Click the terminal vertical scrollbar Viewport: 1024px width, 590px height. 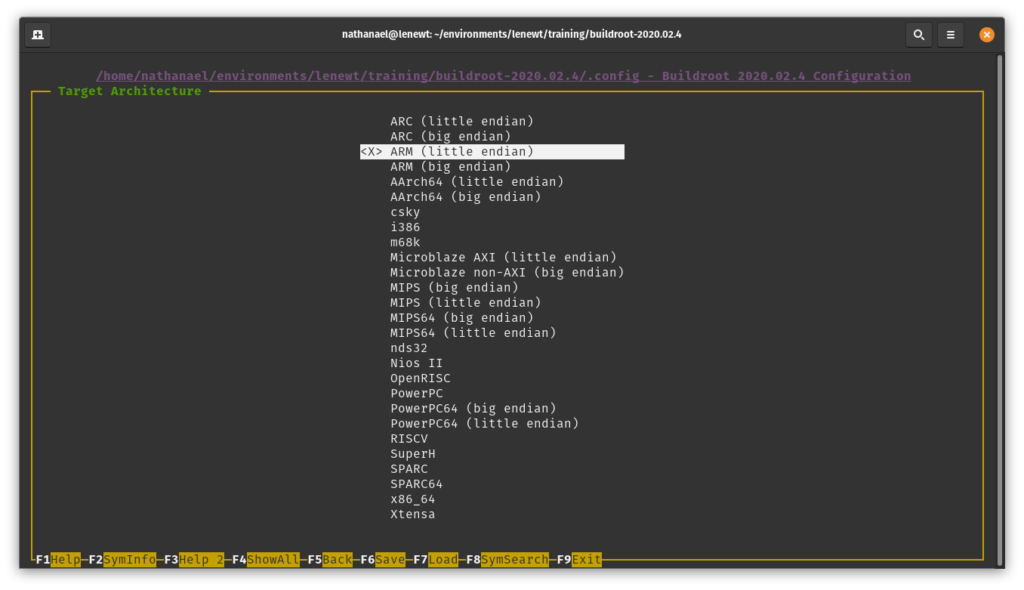[1000, 300]
